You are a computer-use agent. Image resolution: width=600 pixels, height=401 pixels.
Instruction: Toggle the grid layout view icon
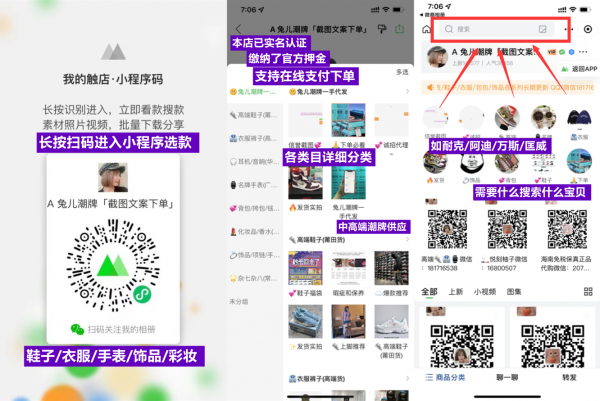[x=588, y=292]
